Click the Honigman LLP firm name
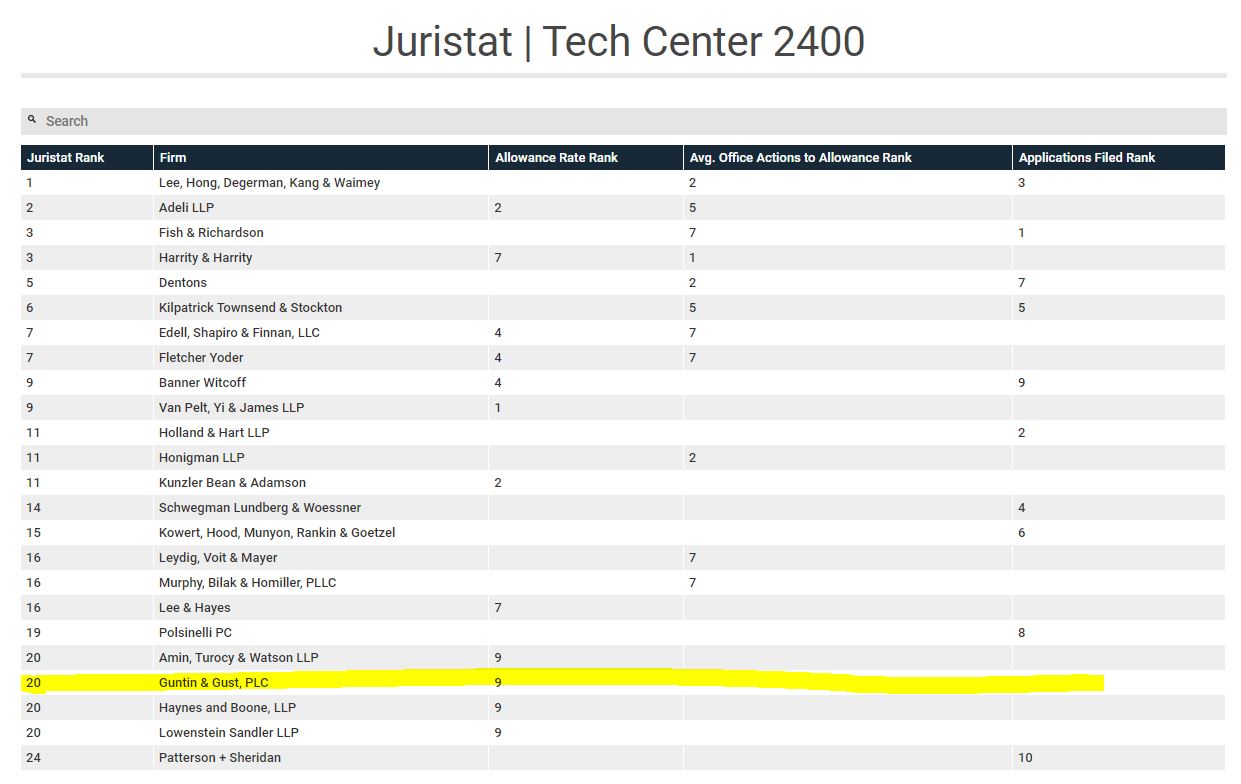Screen dimensions: 1241x784 click(x=201, y=458)
